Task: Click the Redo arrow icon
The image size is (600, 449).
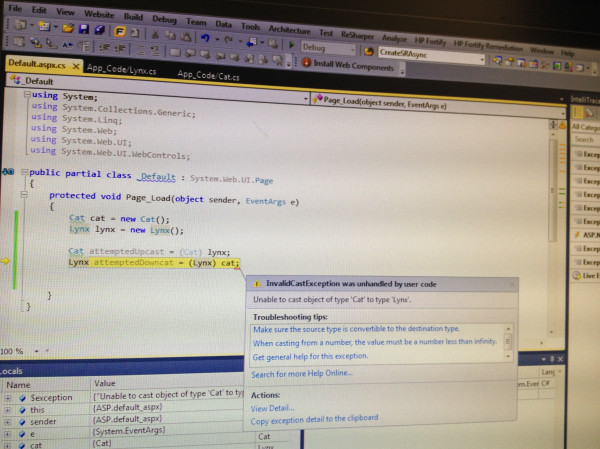Action: coord(229,40)
